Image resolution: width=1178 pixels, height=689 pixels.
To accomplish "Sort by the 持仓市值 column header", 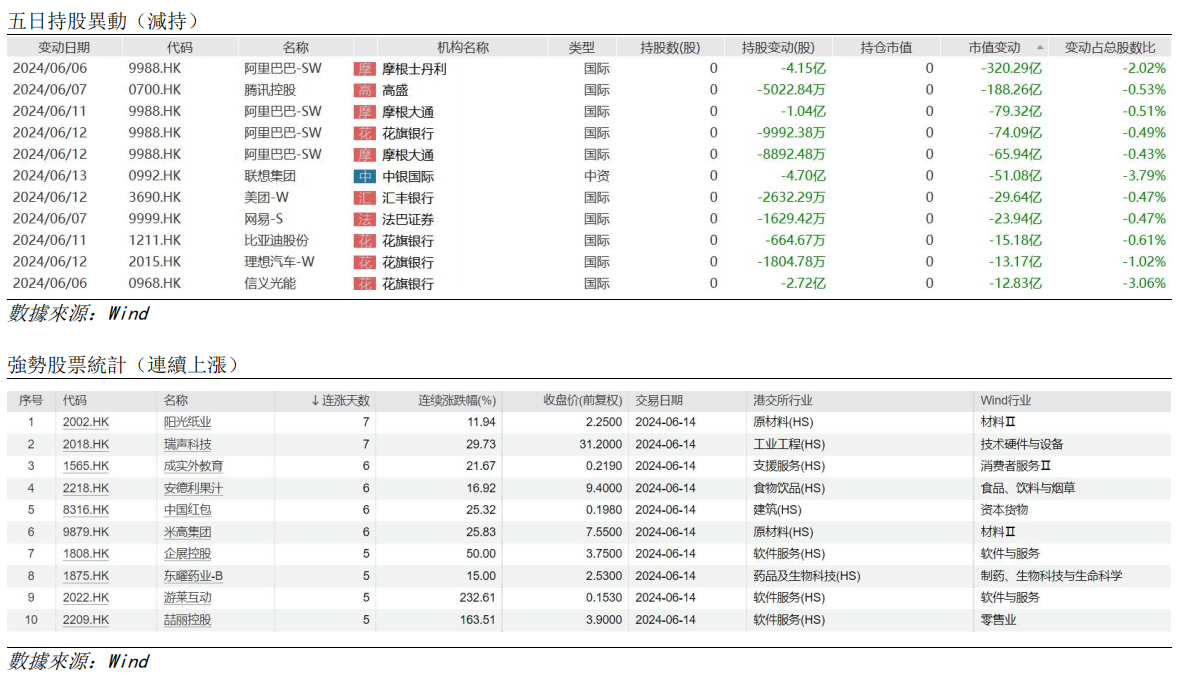I will click(887, 47).
